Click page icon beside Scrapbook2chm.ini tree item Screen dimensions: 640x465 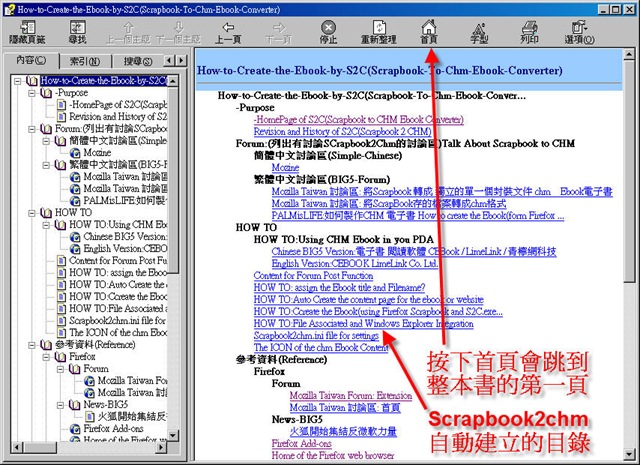point(61,321)
